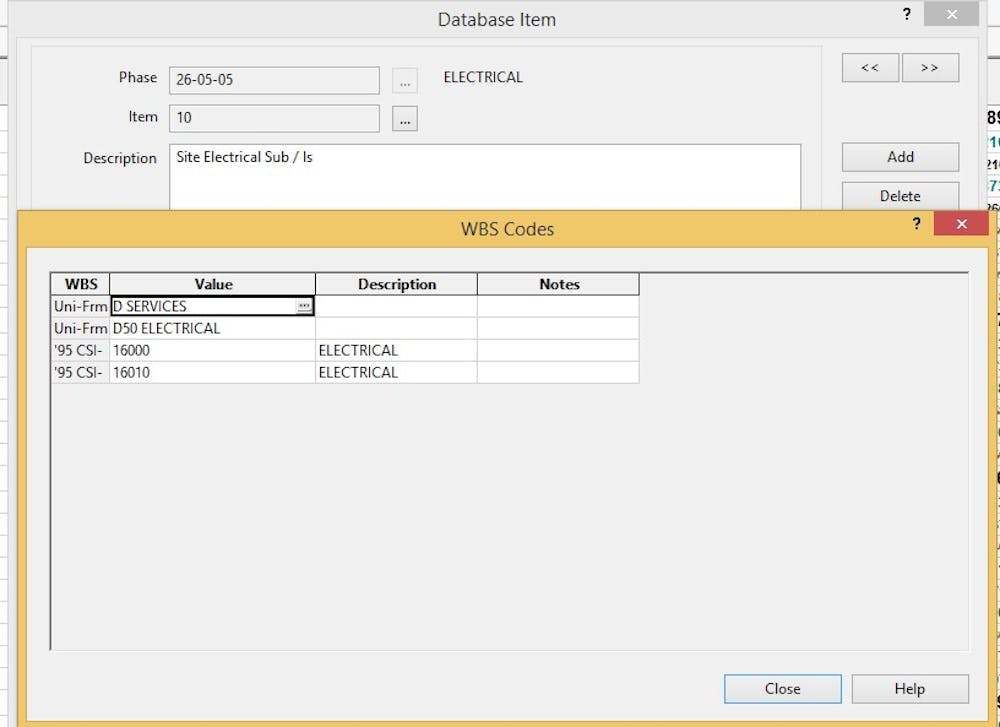
Task: Click the WBS Codes help question mark
Action: tap(916, 223)
